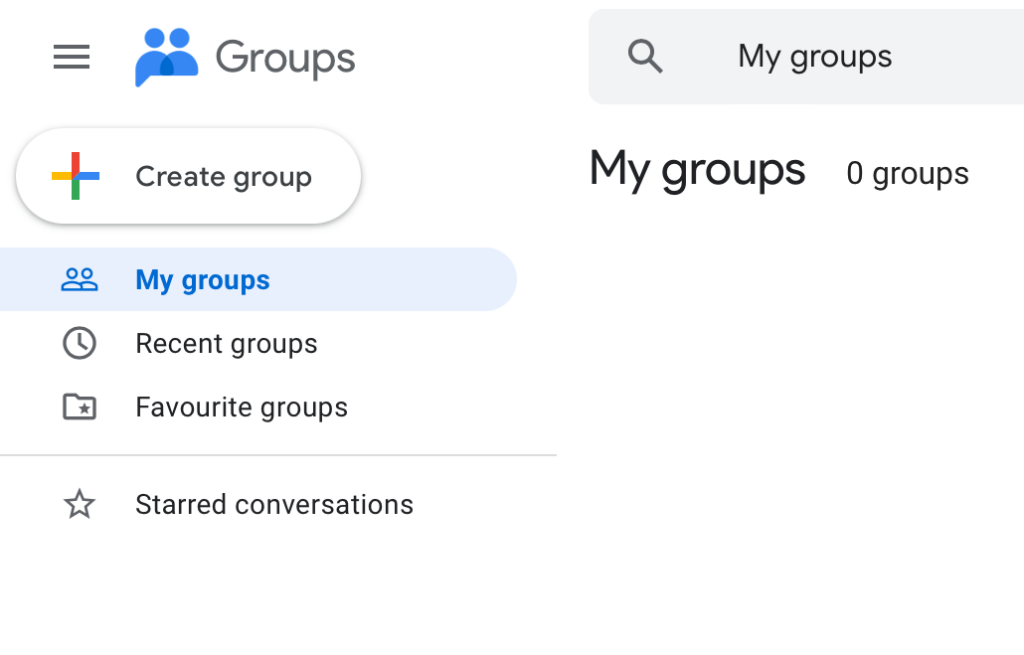Select the Favourite groups folder-star icon
Image resolution: width=1024 pixels, height=655 pixels.
[x=78, y=407]
